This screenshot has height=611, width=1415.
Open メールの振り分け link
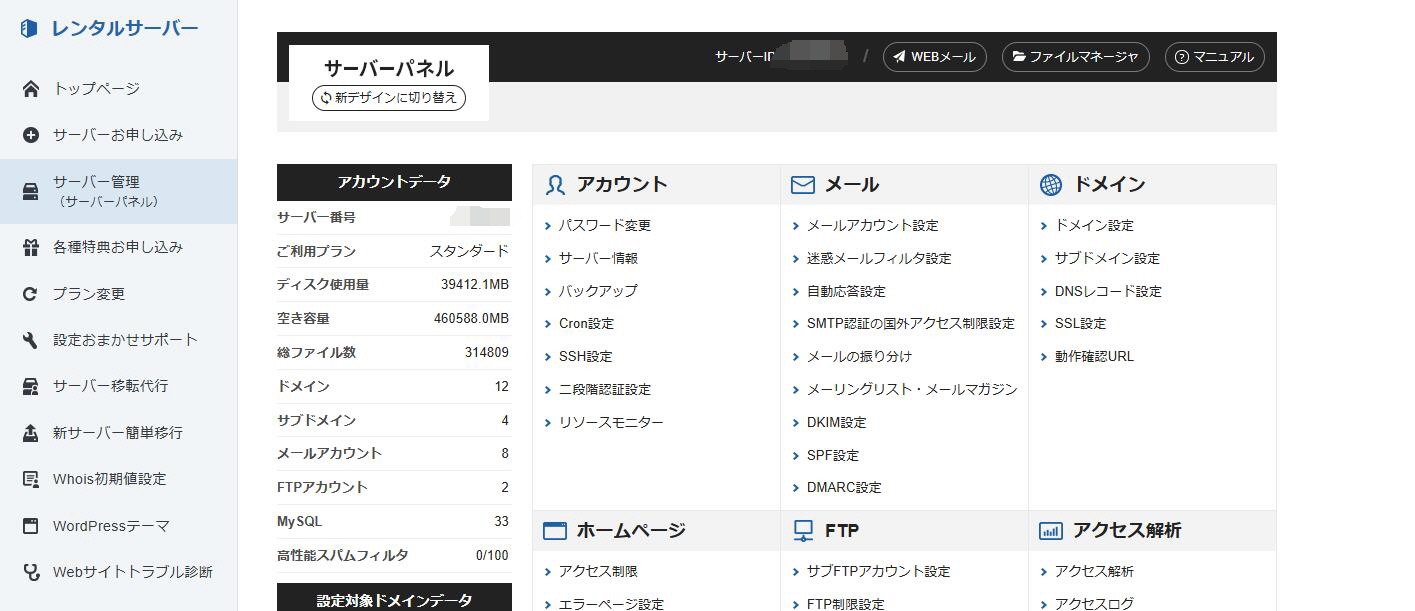[859, 357]
